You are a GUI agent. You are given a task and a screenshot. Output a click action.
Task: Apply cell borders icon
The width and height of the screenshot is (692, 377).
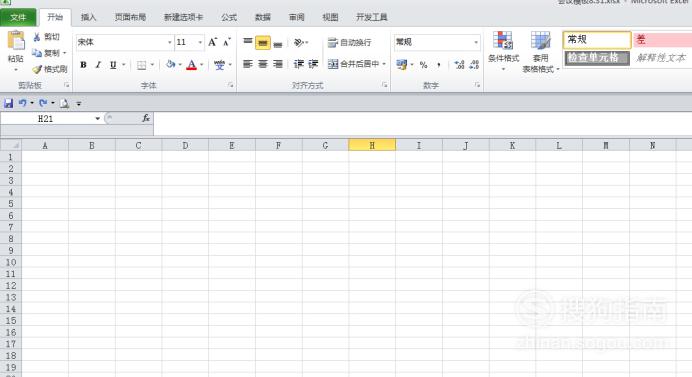point(142,65)
